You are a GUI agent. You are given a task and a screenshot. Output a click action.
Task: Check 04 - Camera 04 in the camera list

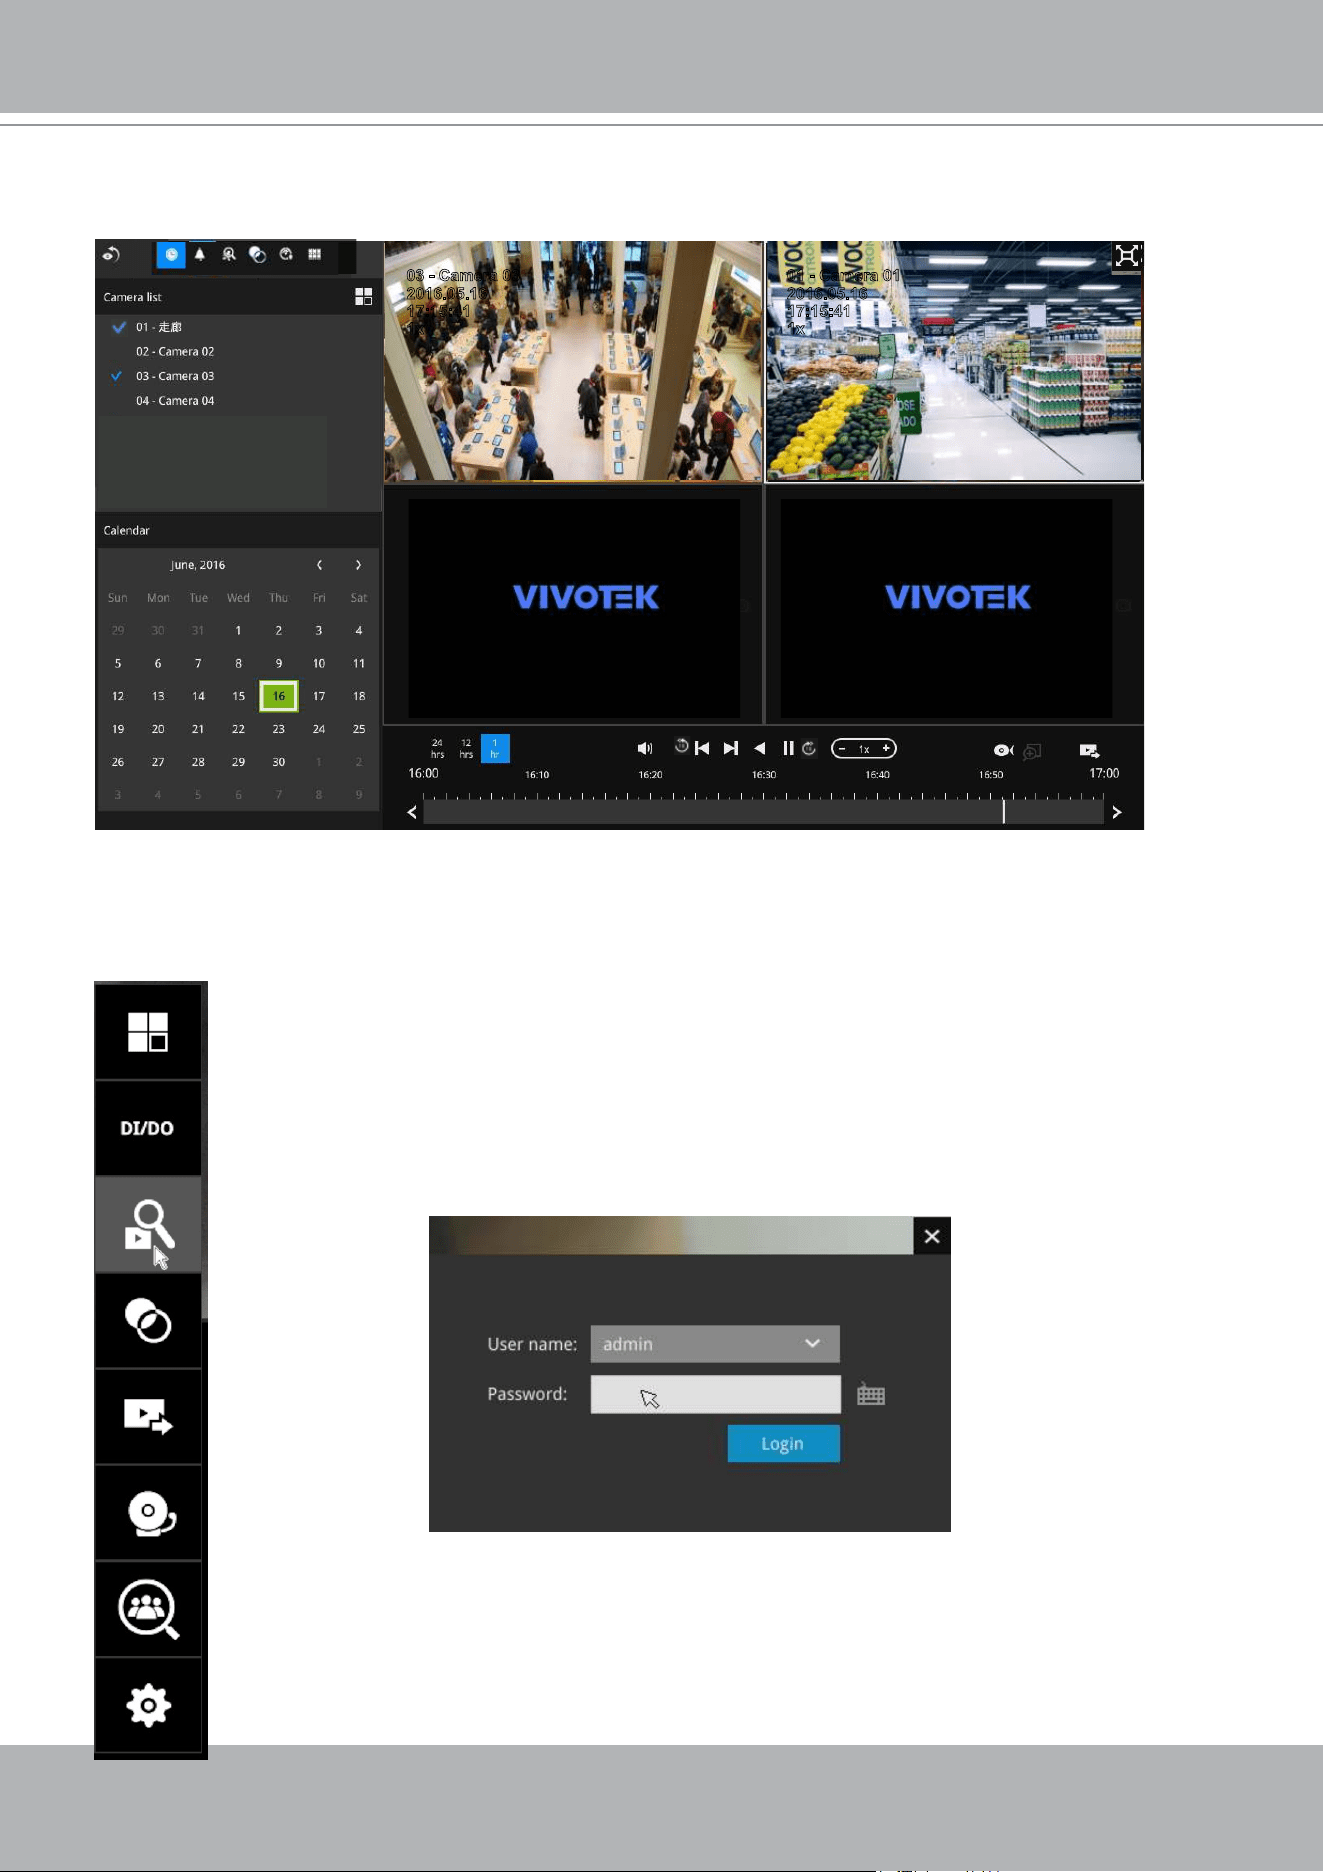pyautogui.click(x=118, y=401)
